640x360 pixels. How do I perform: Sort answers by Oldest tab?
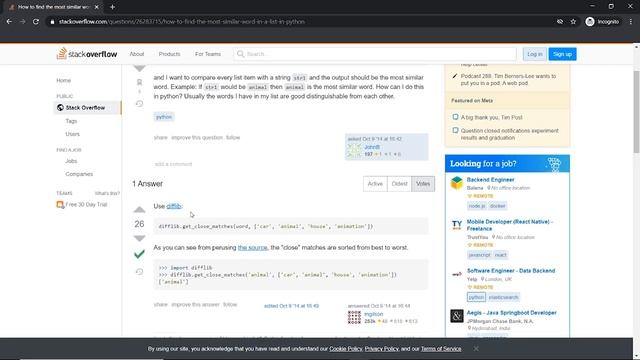pos(400,184)
